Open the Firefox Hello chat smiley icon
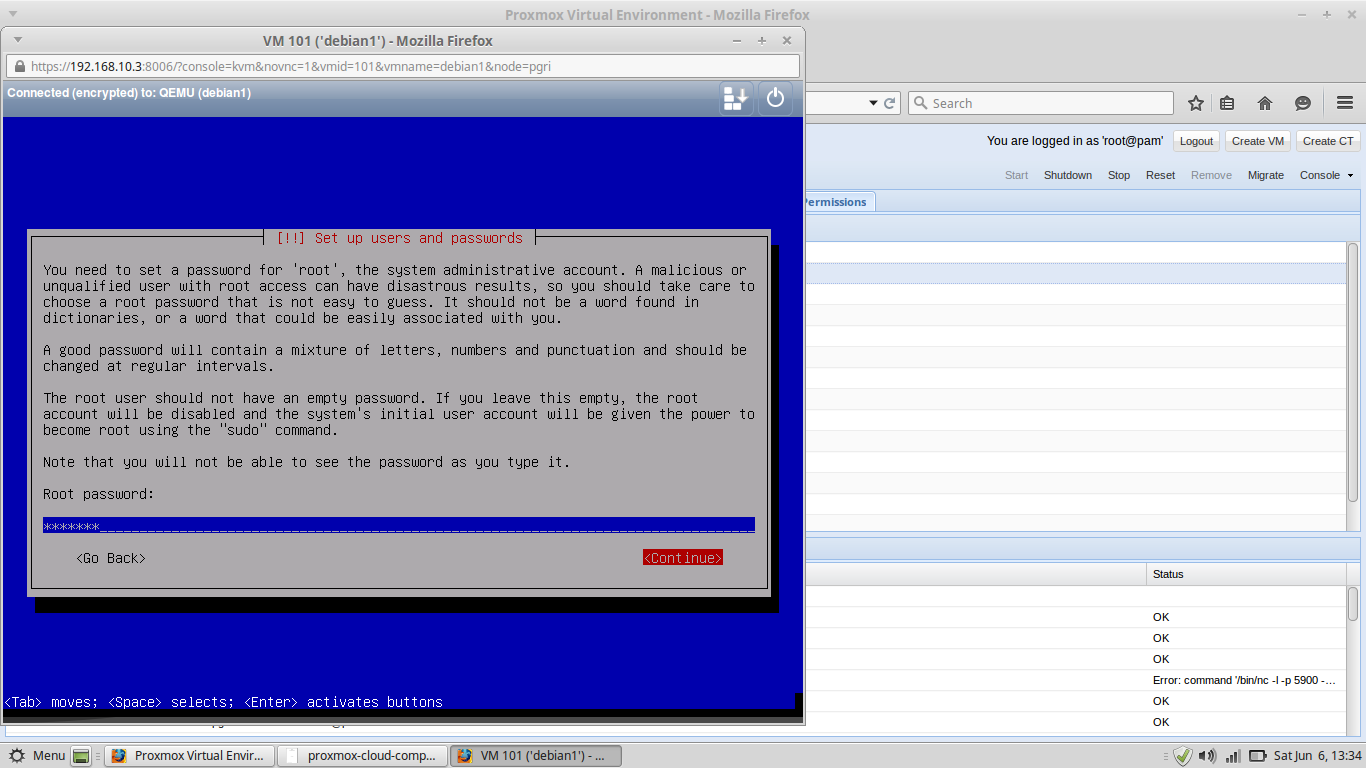 (1303, 103)
